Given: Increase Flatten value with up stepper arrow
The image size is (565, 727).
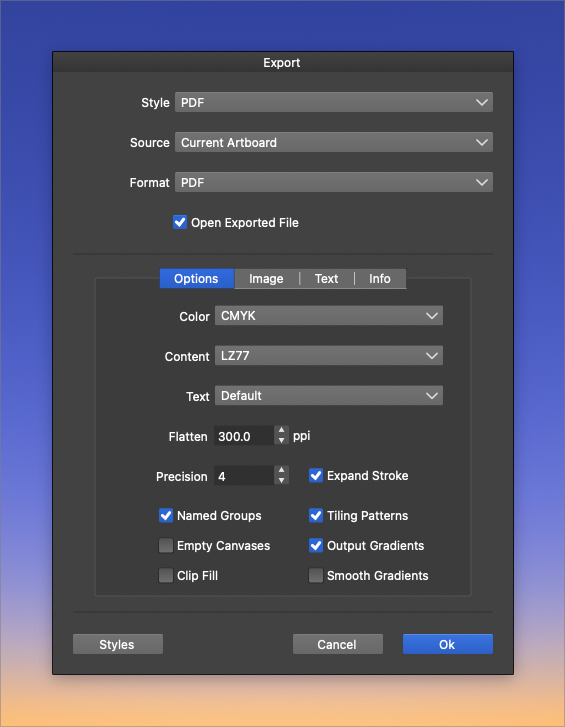Looking at the screenshot, I should (x=281, y=431).
